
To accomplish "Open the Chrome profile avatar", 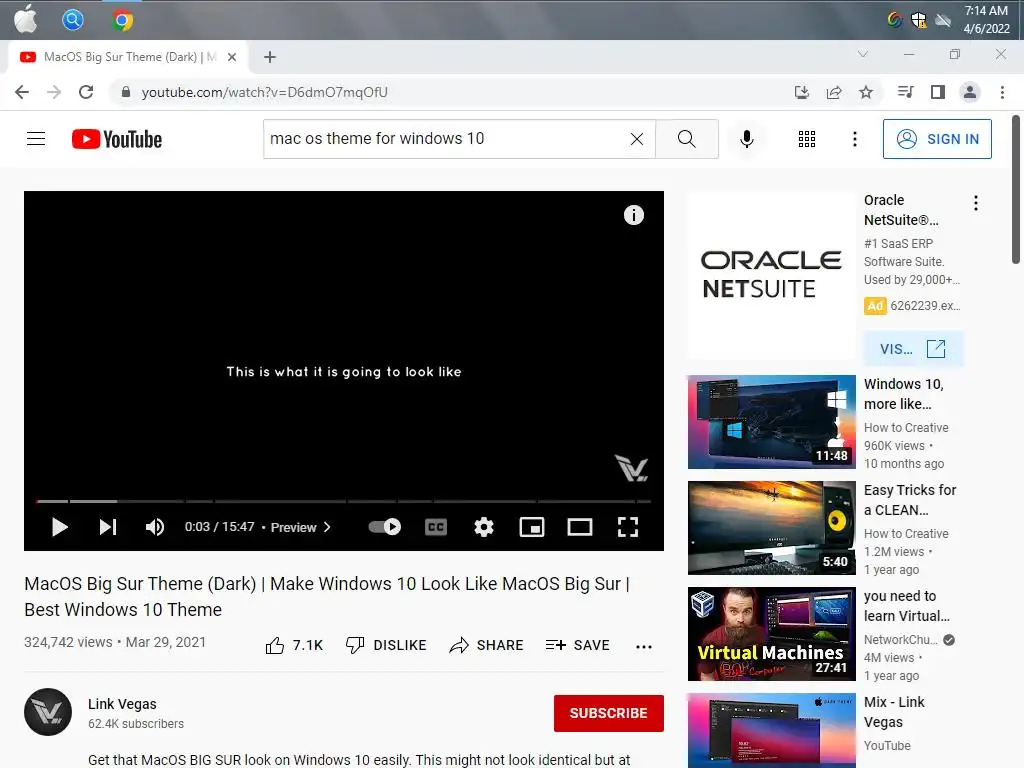I will coord(970,92).
